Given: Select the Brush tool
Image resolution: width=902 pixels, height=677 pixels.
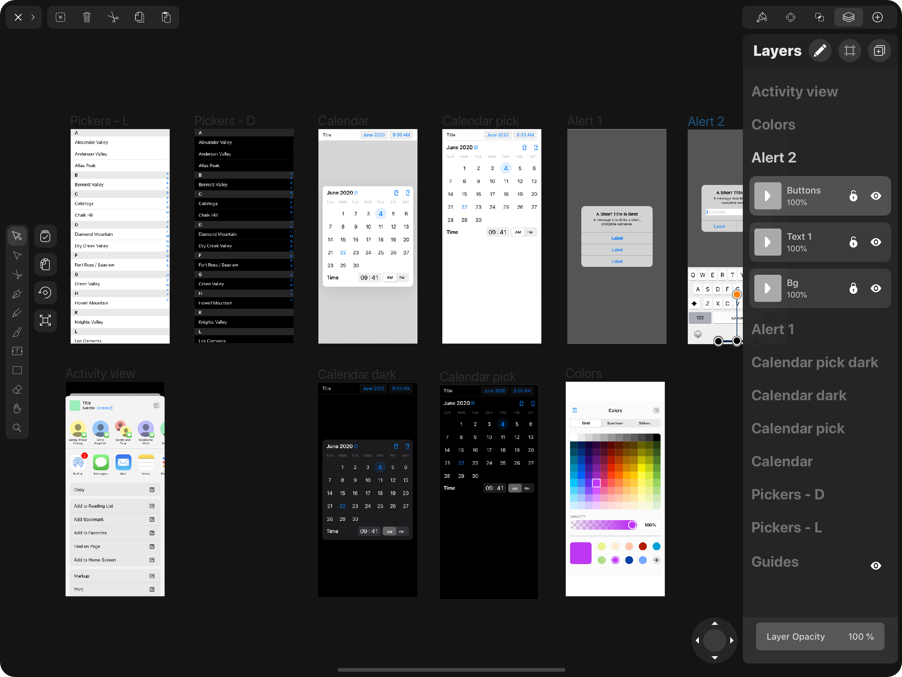Looking at the screenshot, I should click(17, 332).
